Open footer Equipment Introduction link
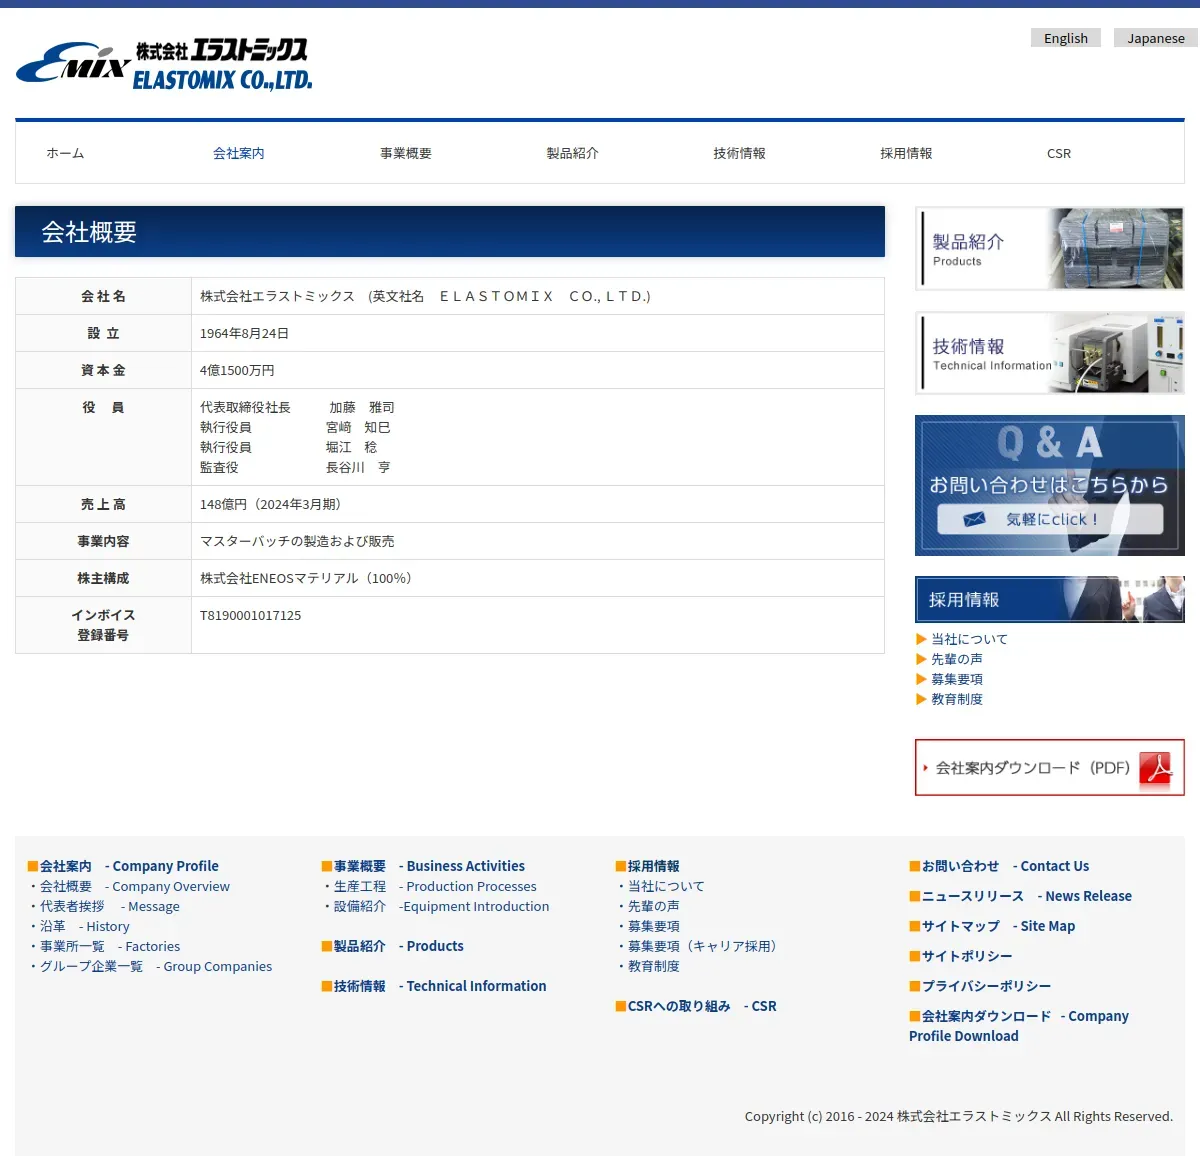Viewport: 1200px width, 1156px height. pyautogui.click(x=441, y=906)
